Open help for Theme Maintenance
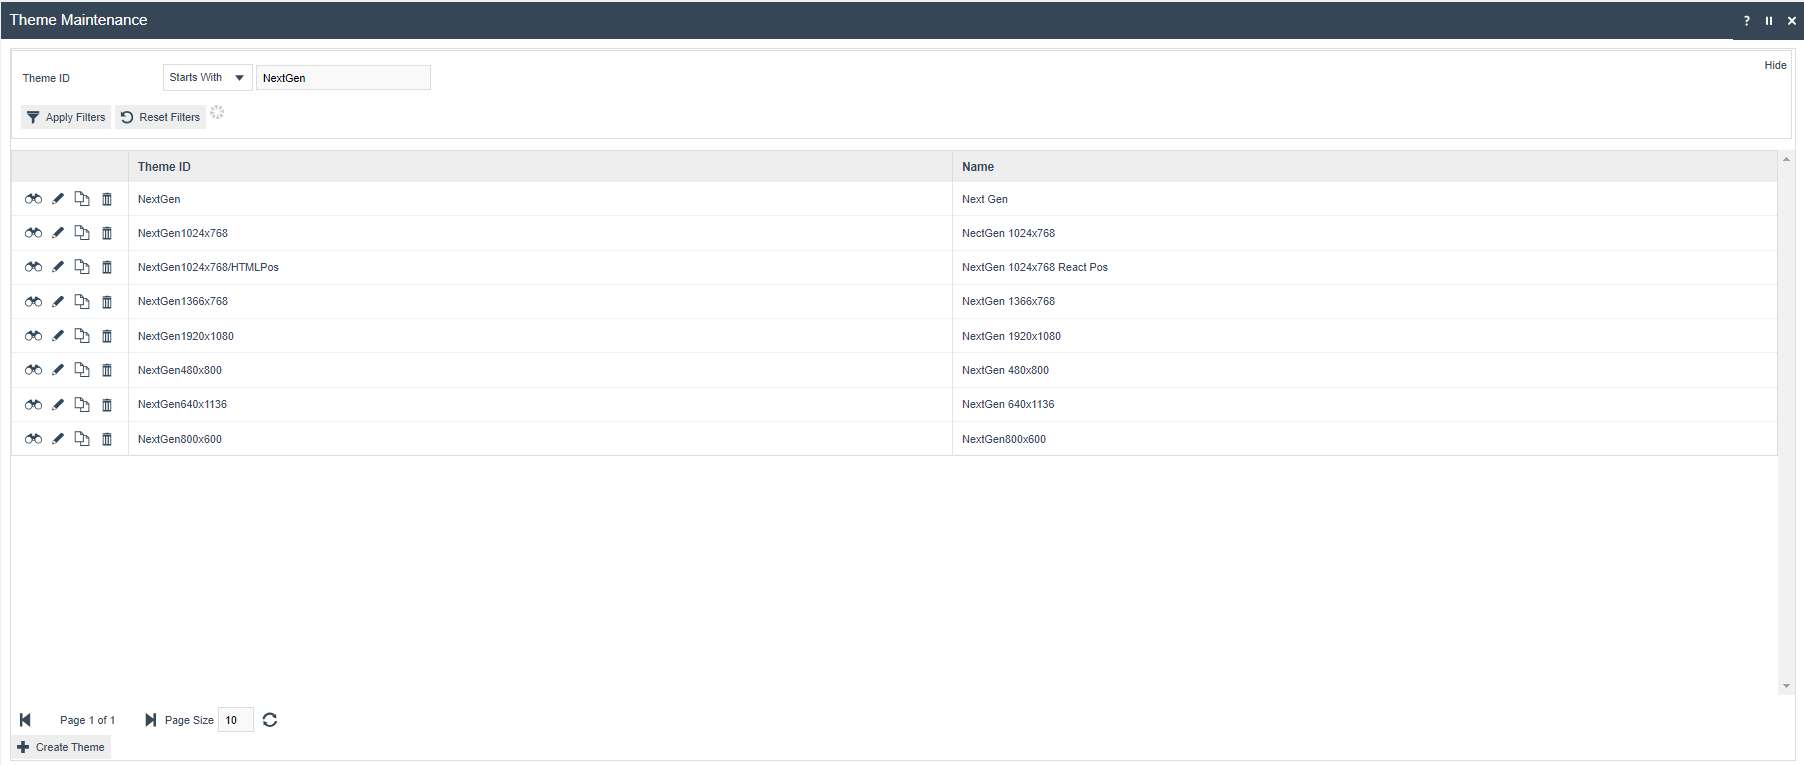This screenshot has width=1804, height=765. pos(1747,20)
